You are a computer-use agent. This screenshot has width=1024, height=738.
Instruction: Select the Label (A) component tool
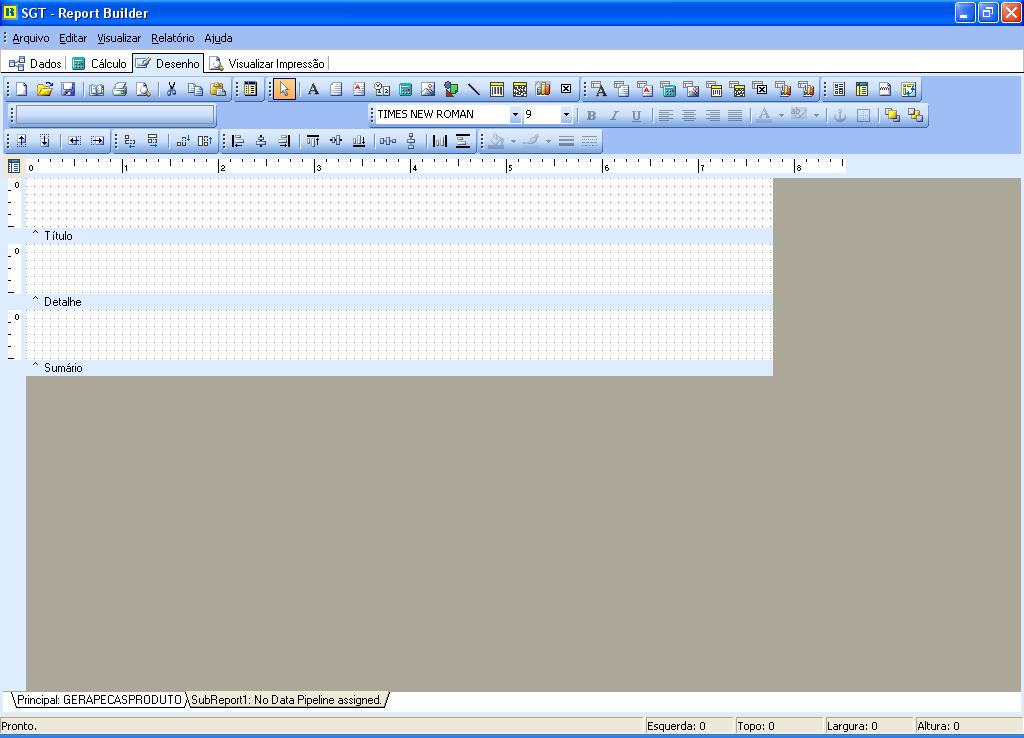(313, 89)
